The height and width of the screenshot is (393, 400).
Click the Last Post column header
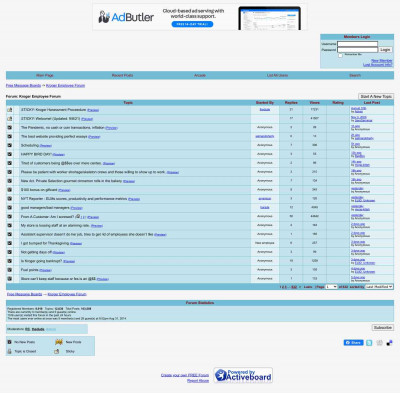pyautogui.click(x=372, y=103)
